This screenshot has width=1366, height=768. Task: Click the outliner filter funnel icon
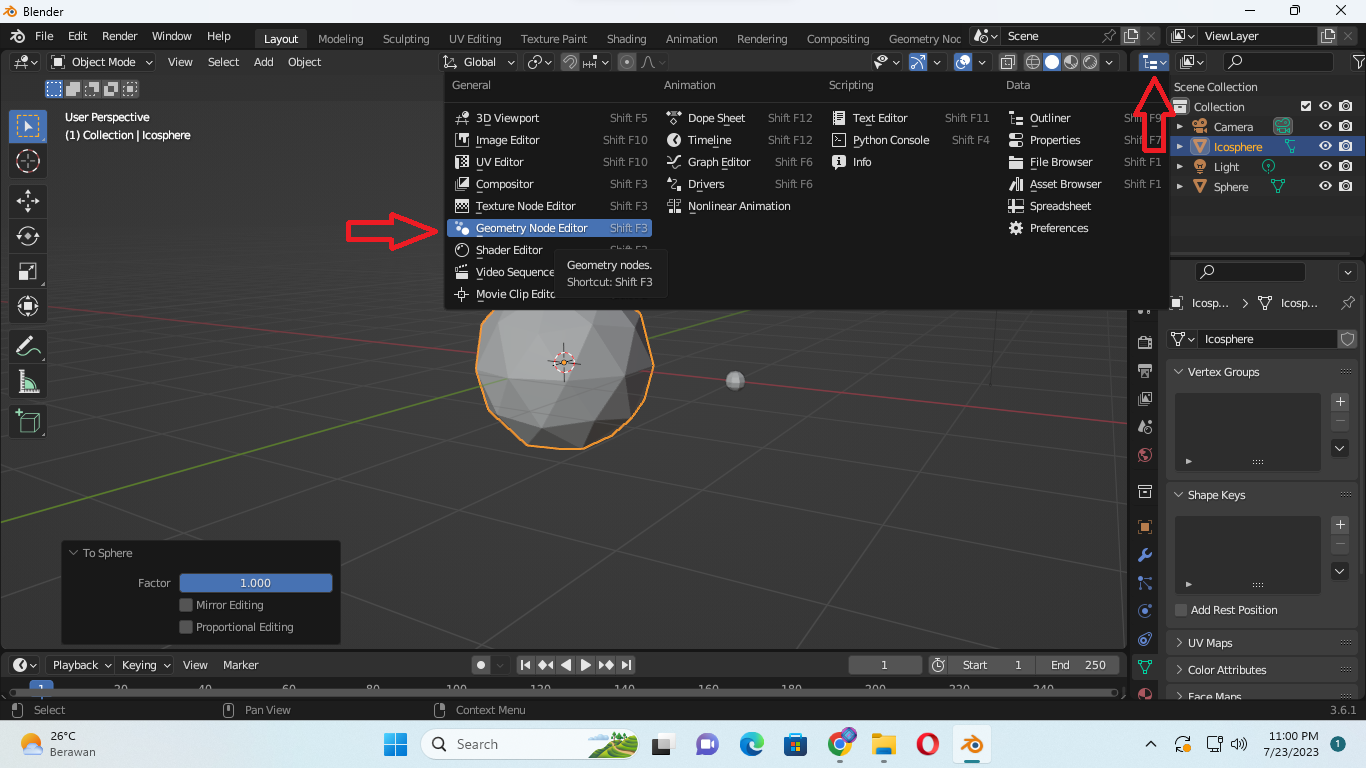pyautogui.click(x=1358, y=62)
